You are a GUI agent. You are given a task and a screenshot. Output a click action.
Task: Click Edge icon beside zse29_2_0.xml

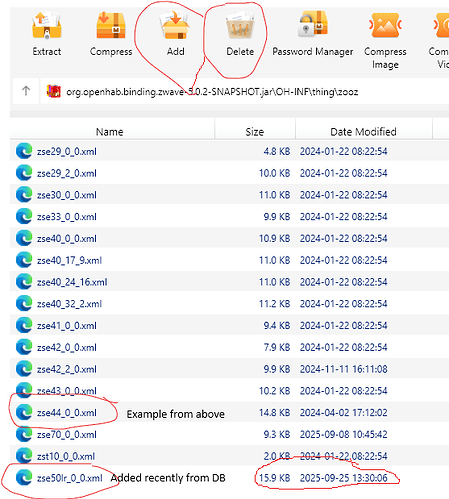pyautogui.click(x=24, y=173)
